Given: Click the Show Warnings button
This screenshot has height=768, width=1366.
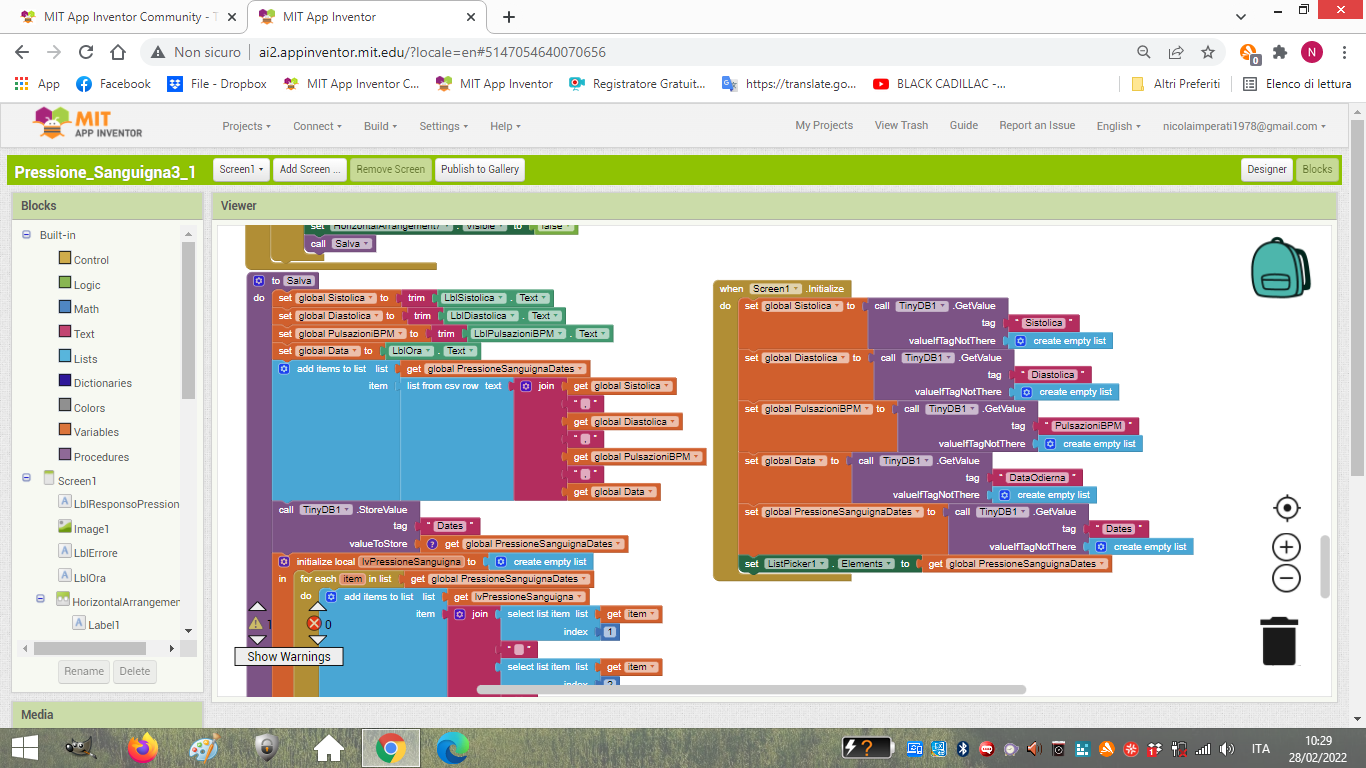Looking at the screenshot, I should point(289,656).
